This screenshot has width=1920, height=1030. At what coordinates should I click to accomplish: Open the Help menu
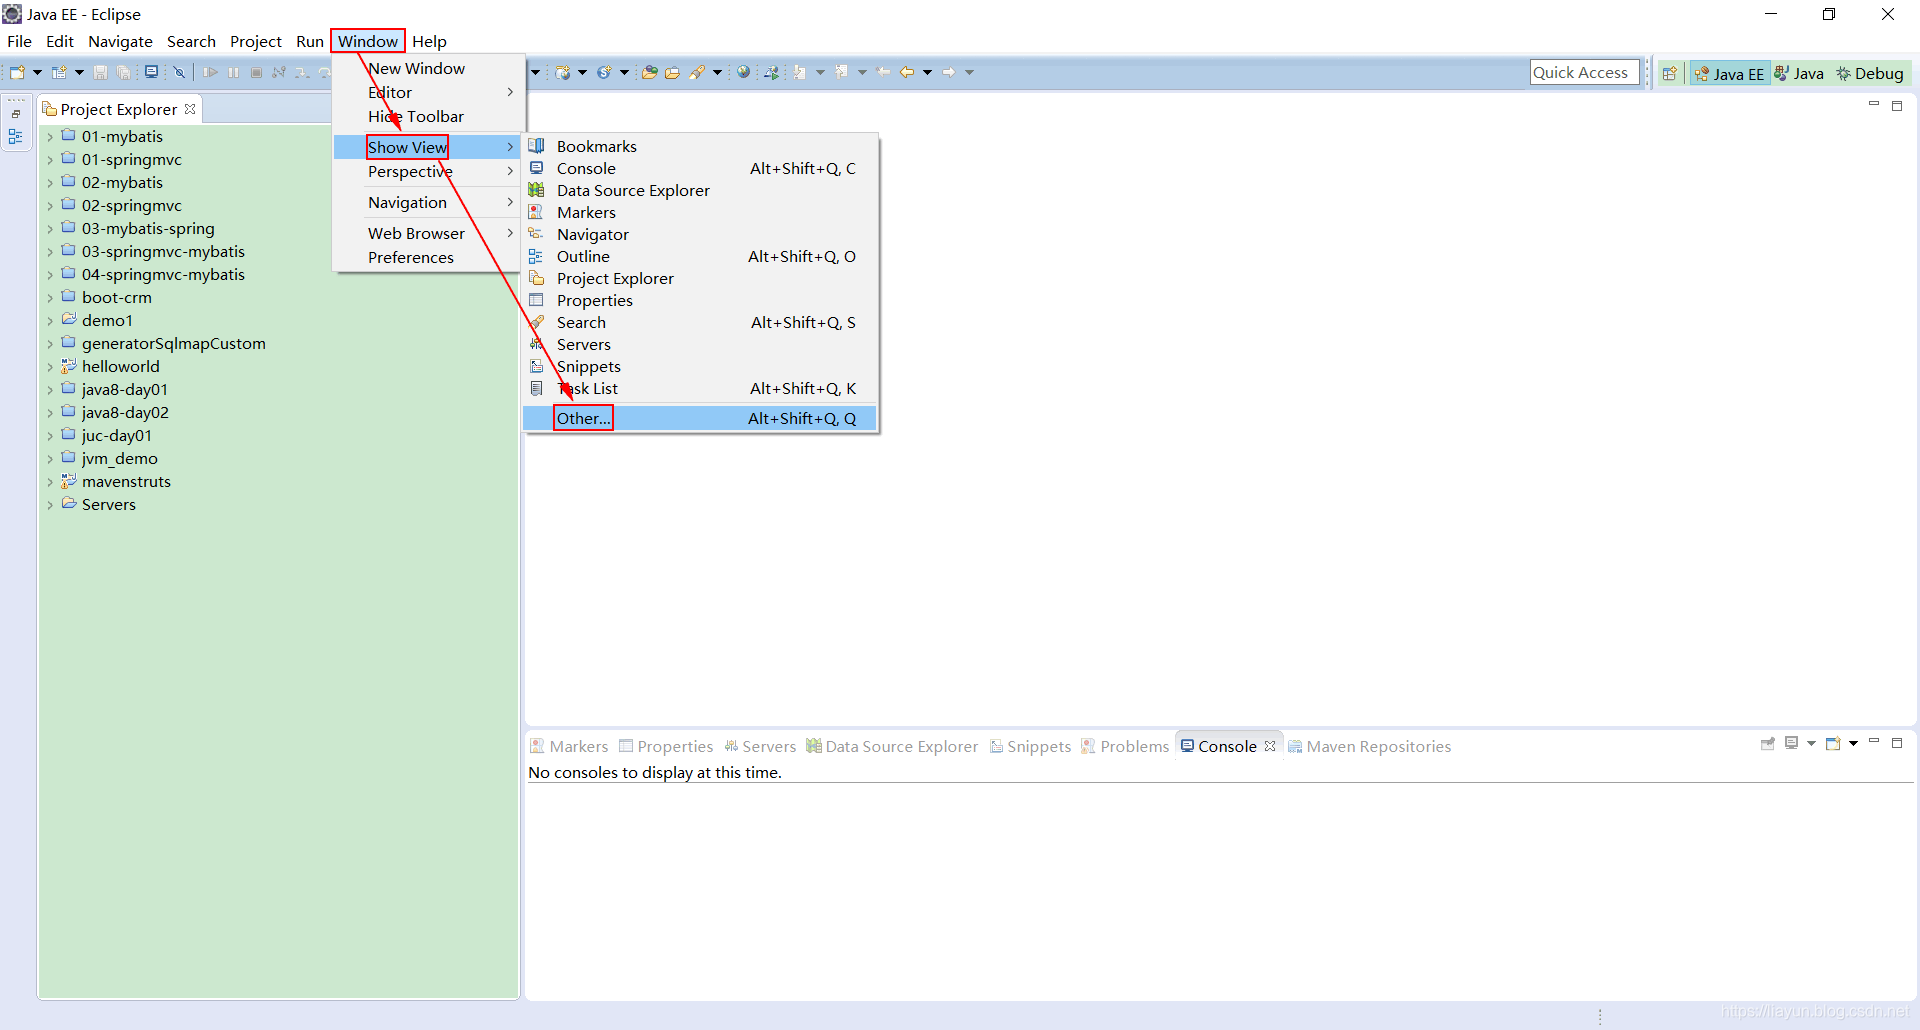pos(429,41)
